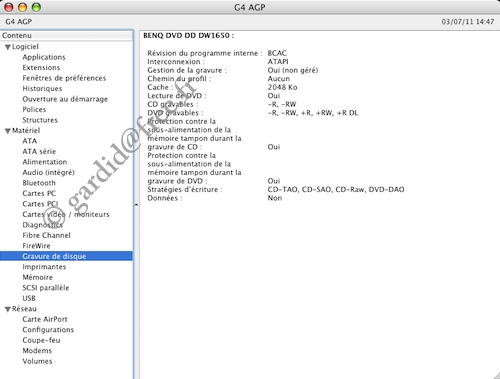500x379 pixels.
Task: Collapse the Matériel section triangle
Action: tap(8, 131)
